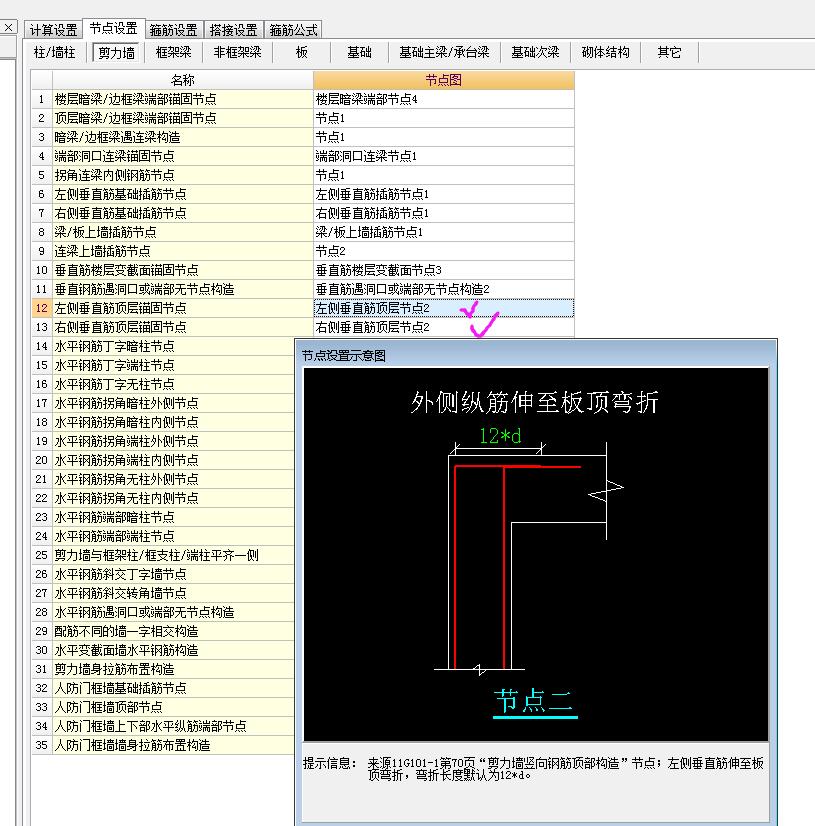Open the 箍筋设置 tab
Image resolution: width=815 pixels, height=826 pixels.
[173, 30]
